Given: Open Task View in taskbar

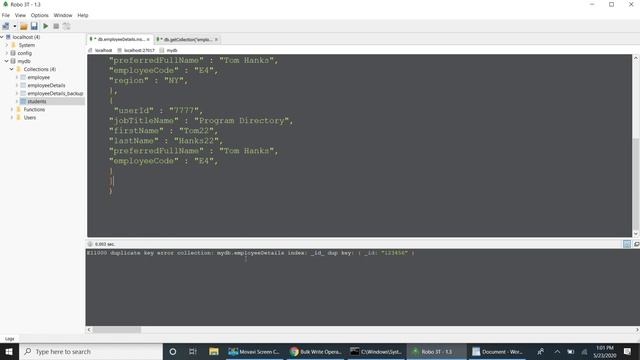Looking at the screenshot, I should (193, 351).
